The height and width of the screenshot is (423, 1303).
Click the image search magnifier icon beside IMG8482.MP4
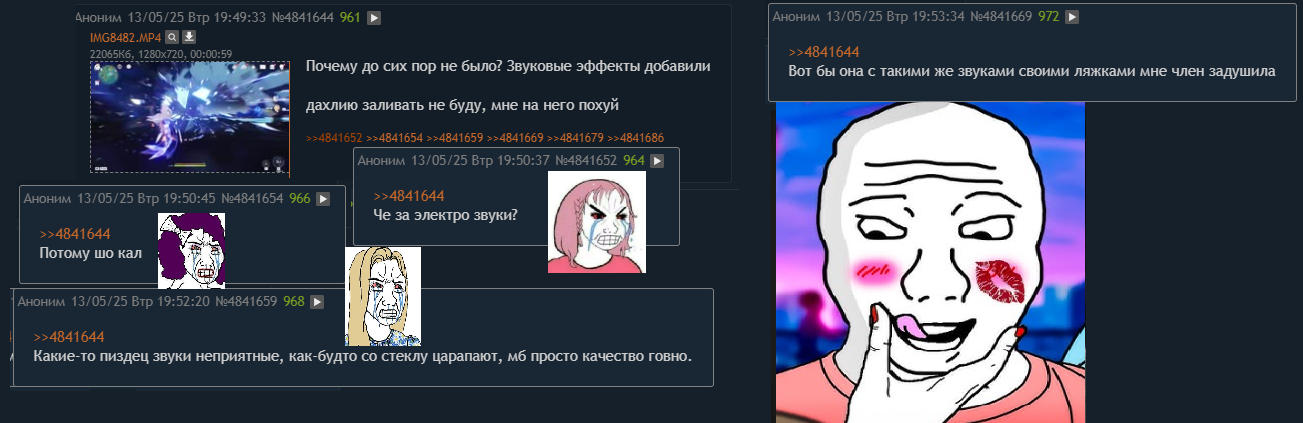coord(172,37)
